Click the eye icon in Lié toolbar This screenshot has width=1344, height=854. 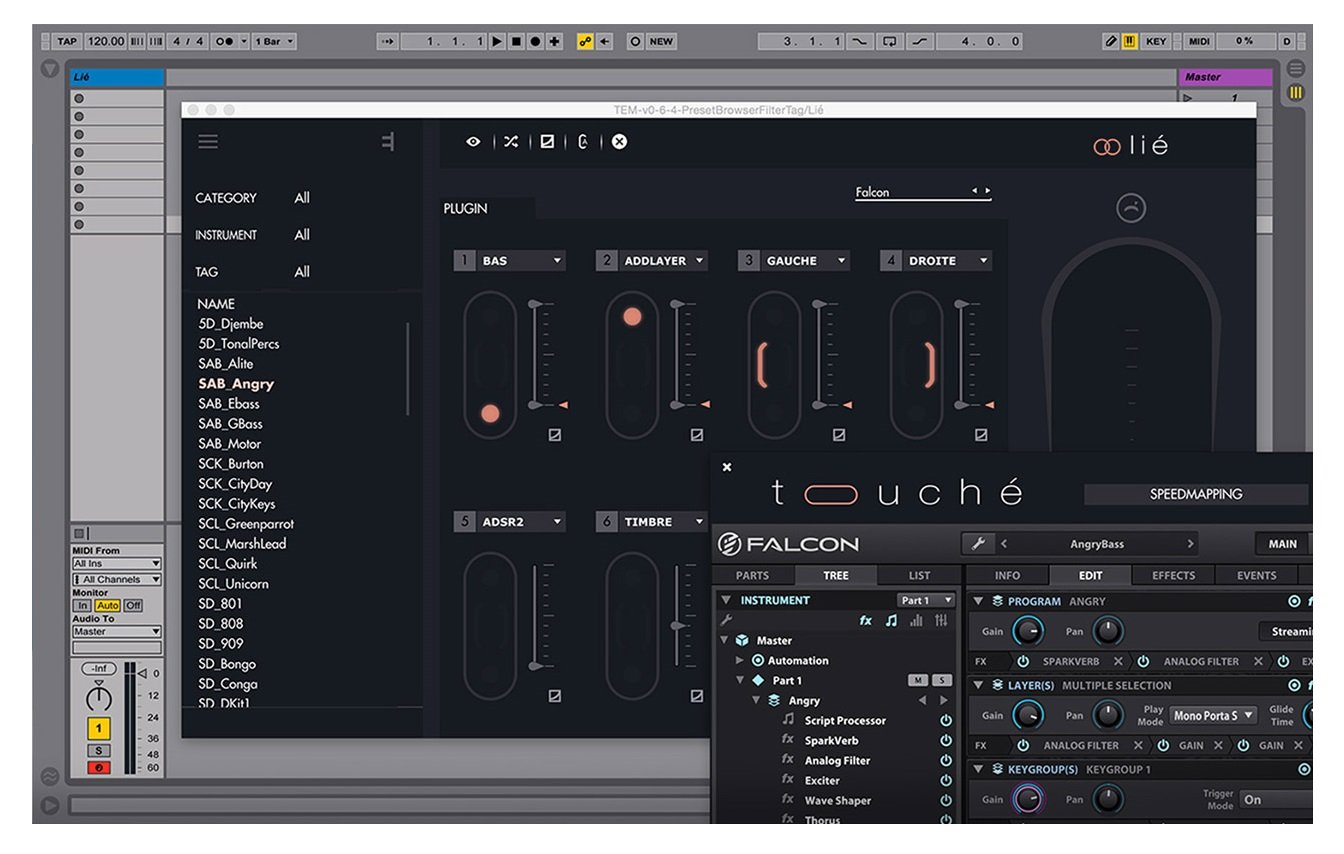click(473, 142)
